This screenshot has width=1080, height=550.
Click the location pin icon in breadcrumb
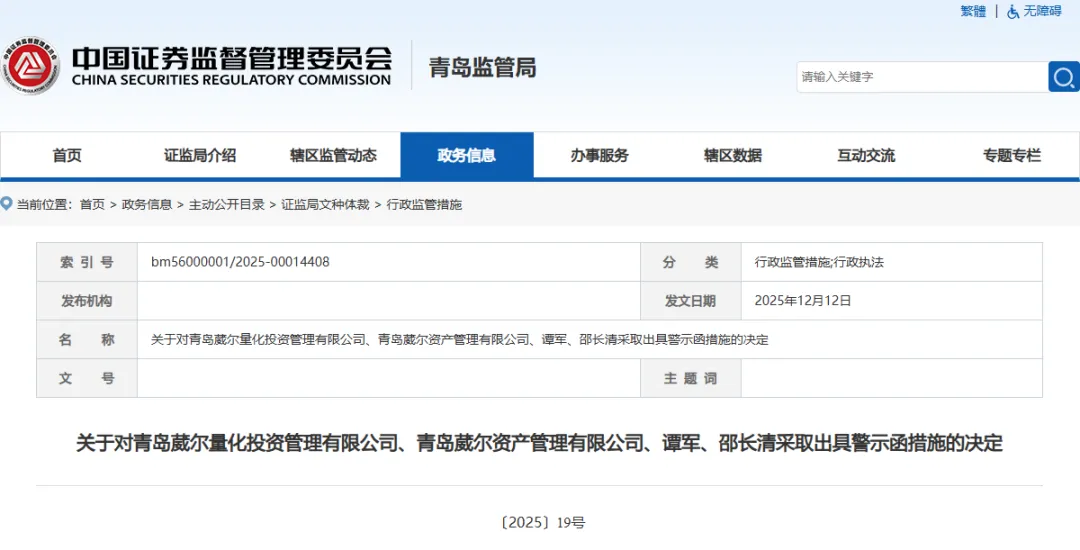point(7,204)
